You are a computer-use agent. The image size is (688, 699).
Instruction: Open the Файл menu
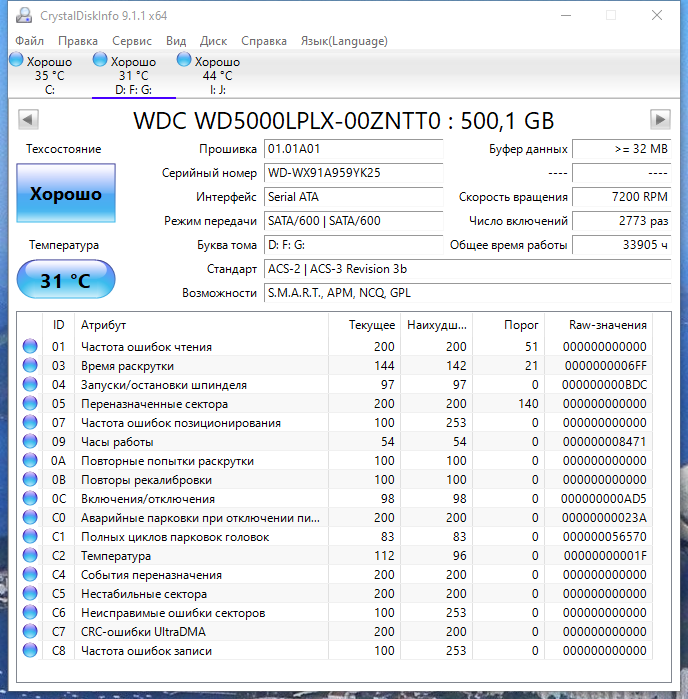pyautogui.click(x=29, y=41)
